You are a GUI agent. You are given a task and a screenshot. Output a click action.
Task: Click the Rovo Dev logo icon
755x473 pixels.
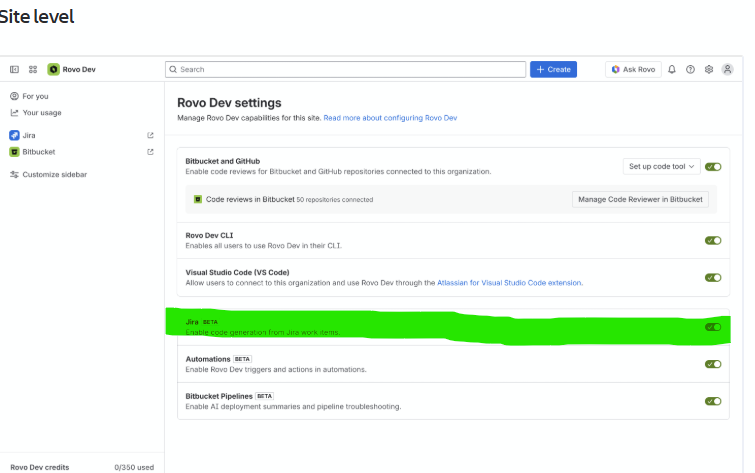(x=53, y=69)
